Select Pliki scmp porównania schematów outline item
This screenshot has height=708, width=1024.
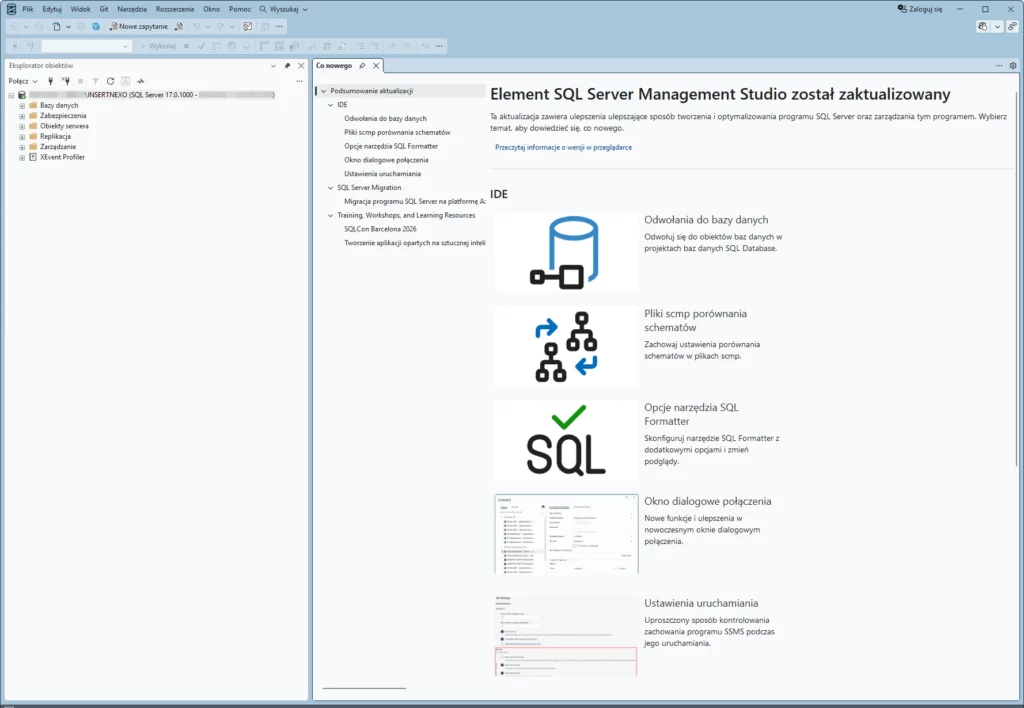(x=397, y=133)
